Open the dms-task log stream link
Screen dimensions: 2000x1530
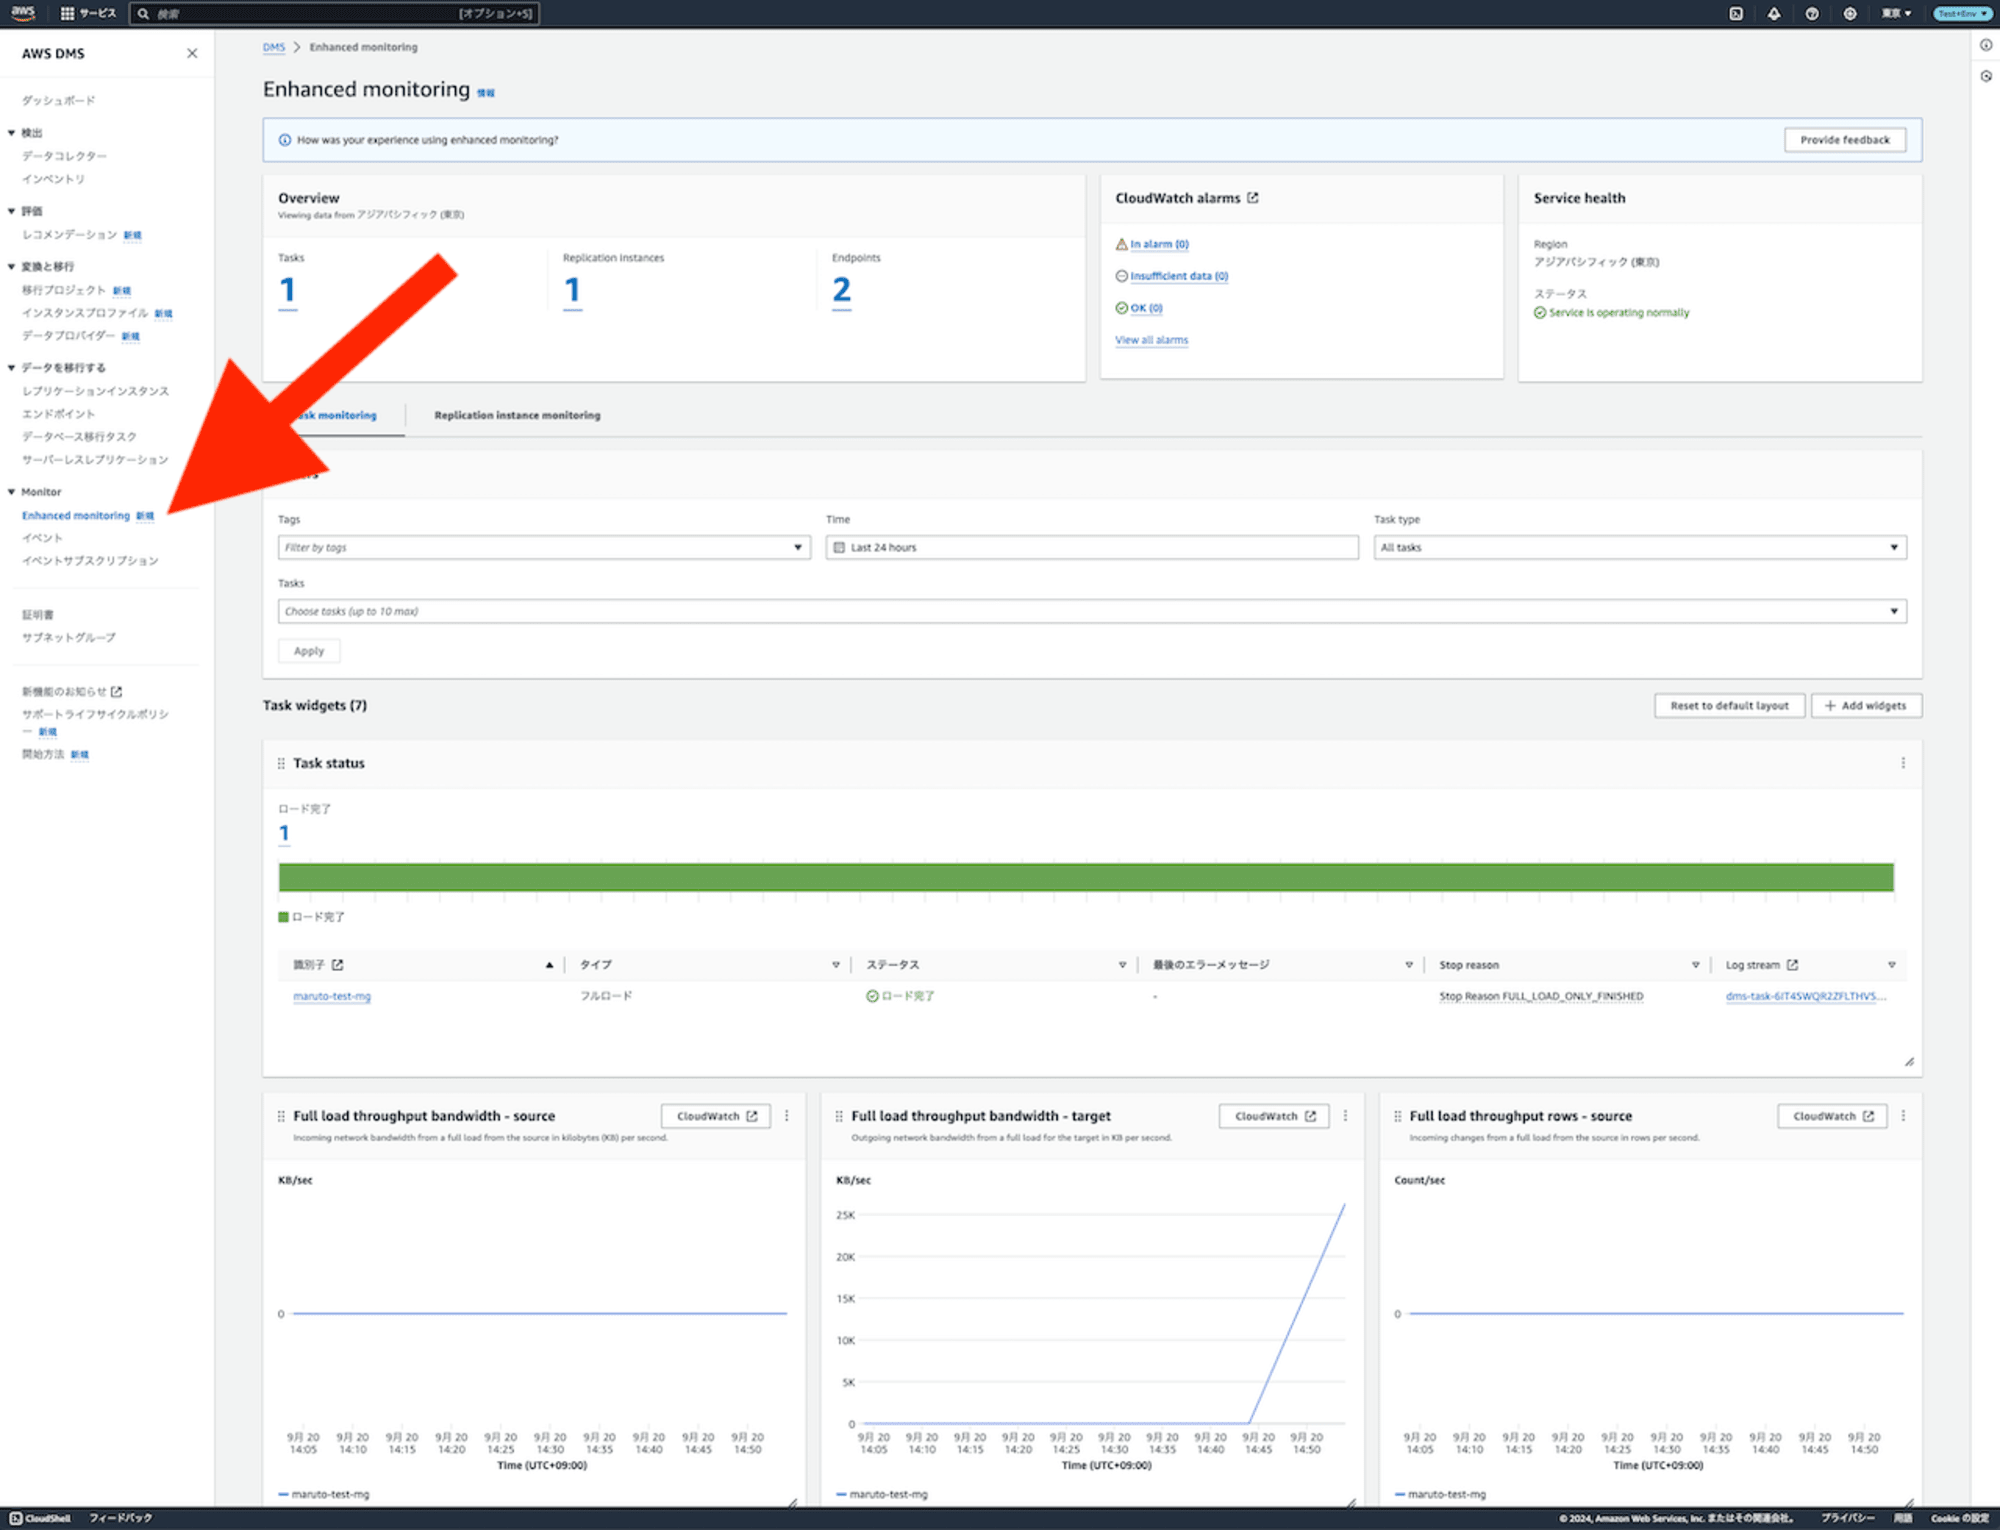(x=1805, y=996)
